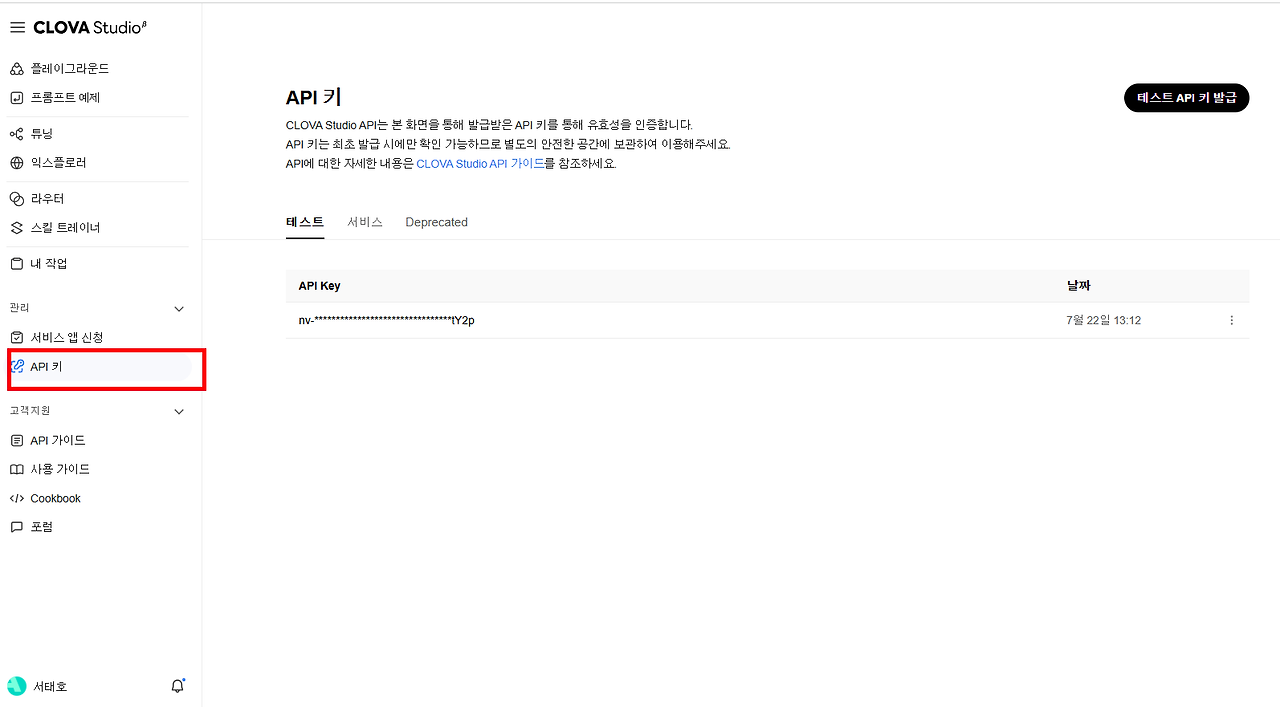Screen dimensions: 1280x707
Task: Open 라우터 menu item
Action: coord(47,199)
